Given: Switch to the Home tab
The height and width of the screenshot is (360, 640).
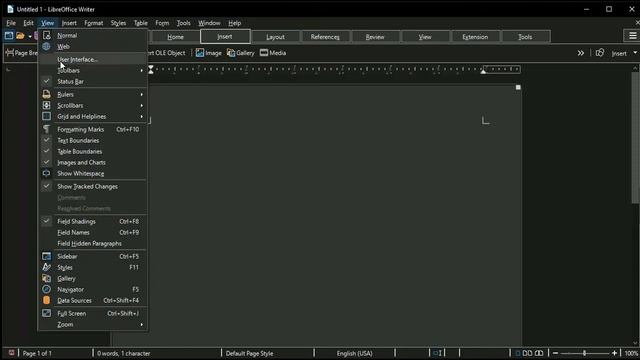Looking at the screenshot, I should (x=176, y=37).
